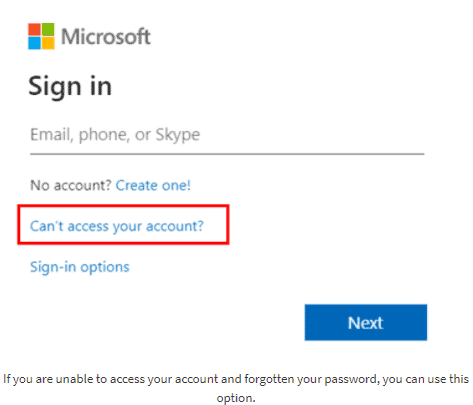Screen dimensions: 473x405
Task: Click the yellow square of the Microsoft logo
Action: click(48, 43)
